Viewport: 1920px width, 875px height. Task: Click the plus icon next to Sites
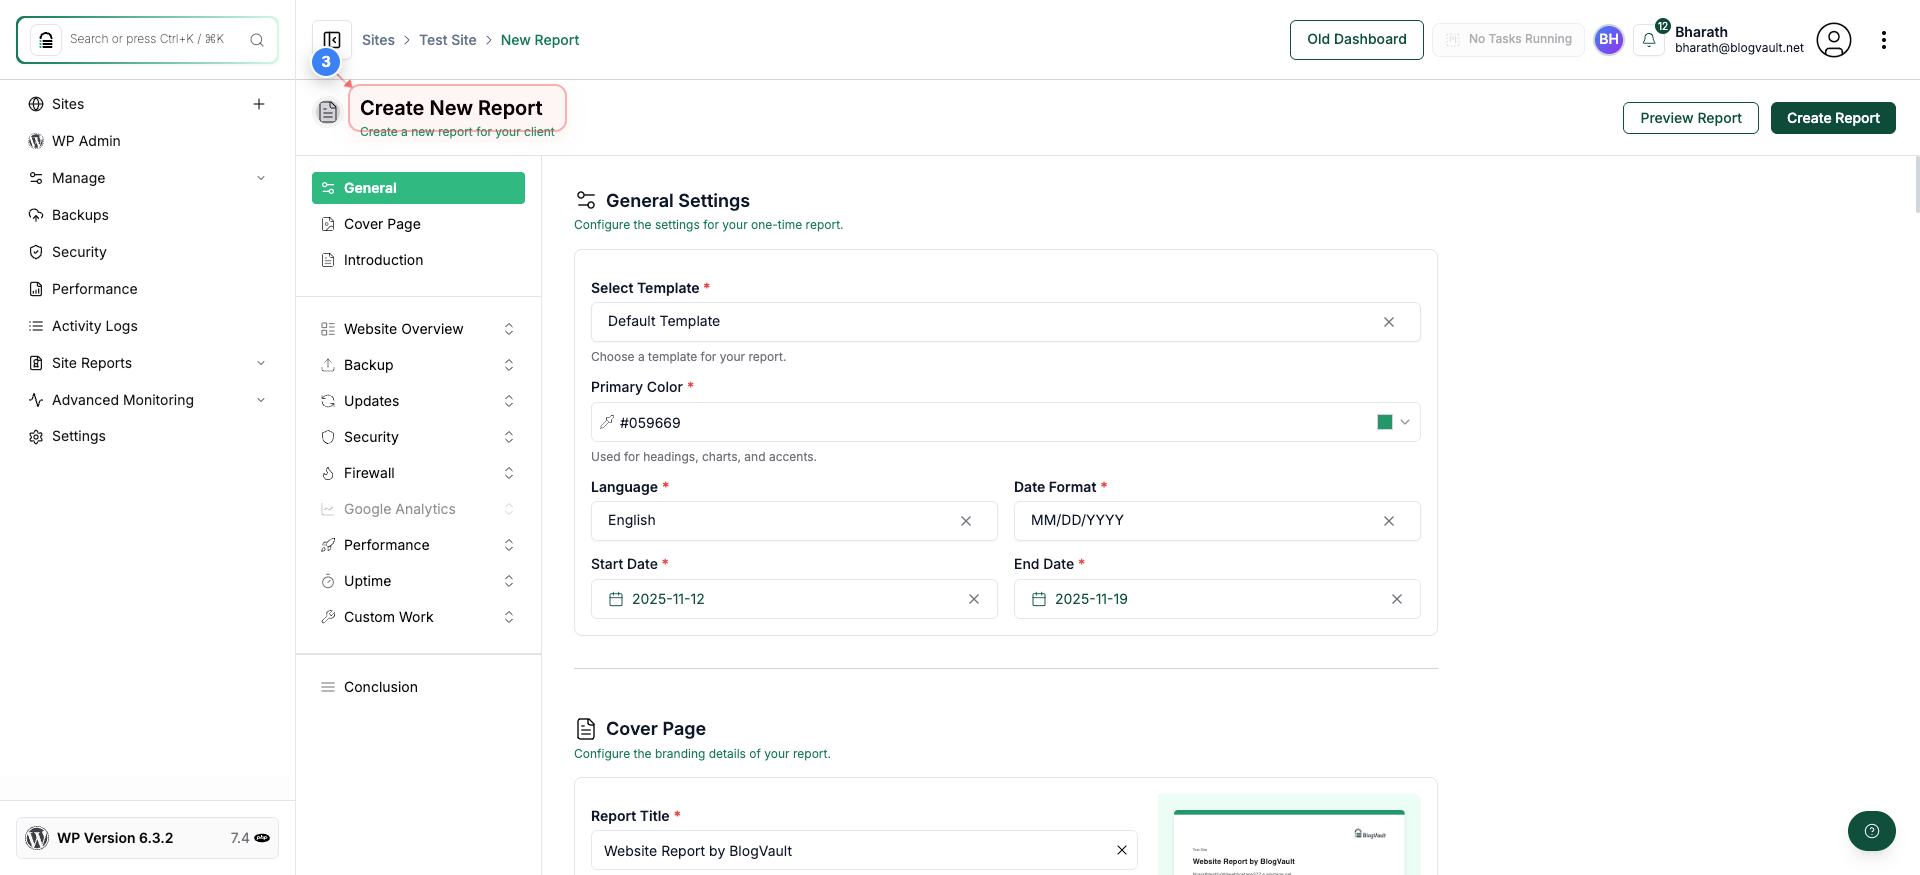pyautogui.click(x=259, y=104)
